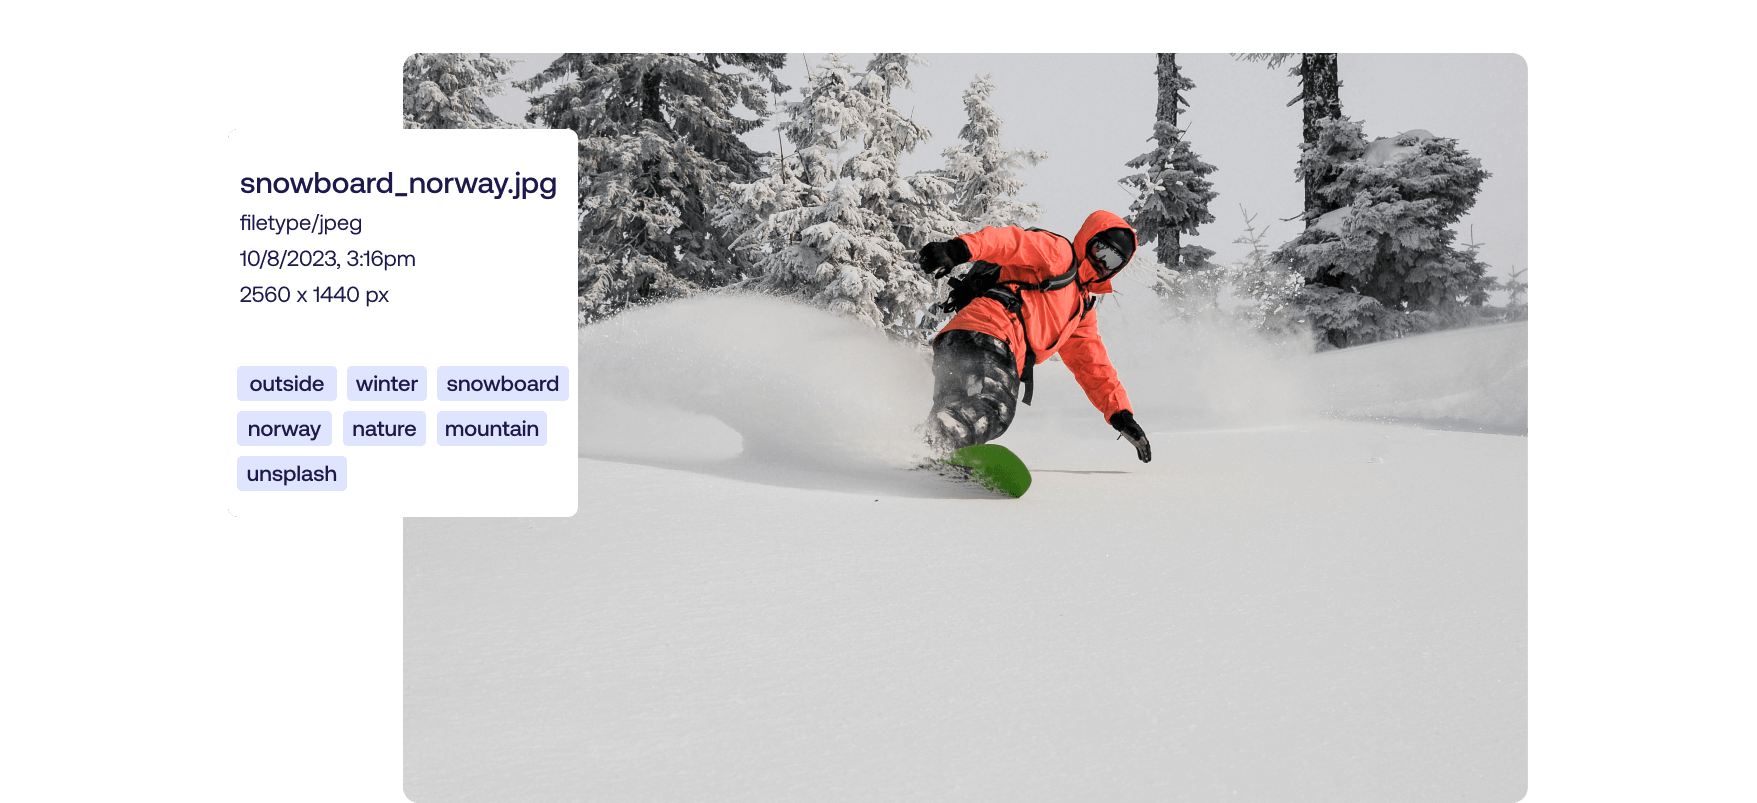This screenshot has width=1757, height=803.
Task: Pick the mountain tag
Action: tap(491, 429)
